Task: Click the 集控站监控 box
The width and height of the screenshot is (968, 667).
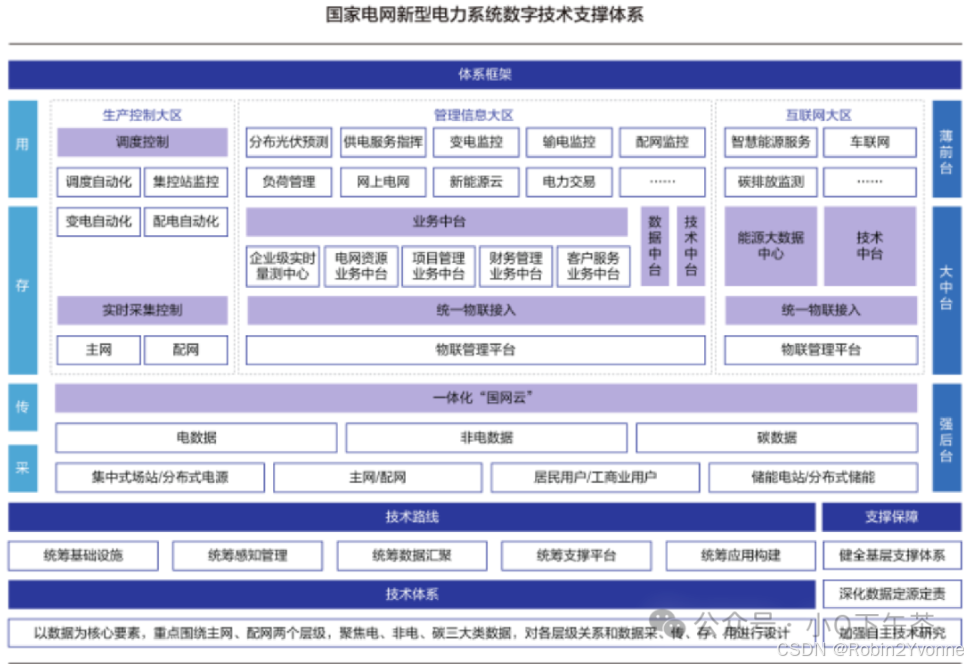Action: [186, 182]
